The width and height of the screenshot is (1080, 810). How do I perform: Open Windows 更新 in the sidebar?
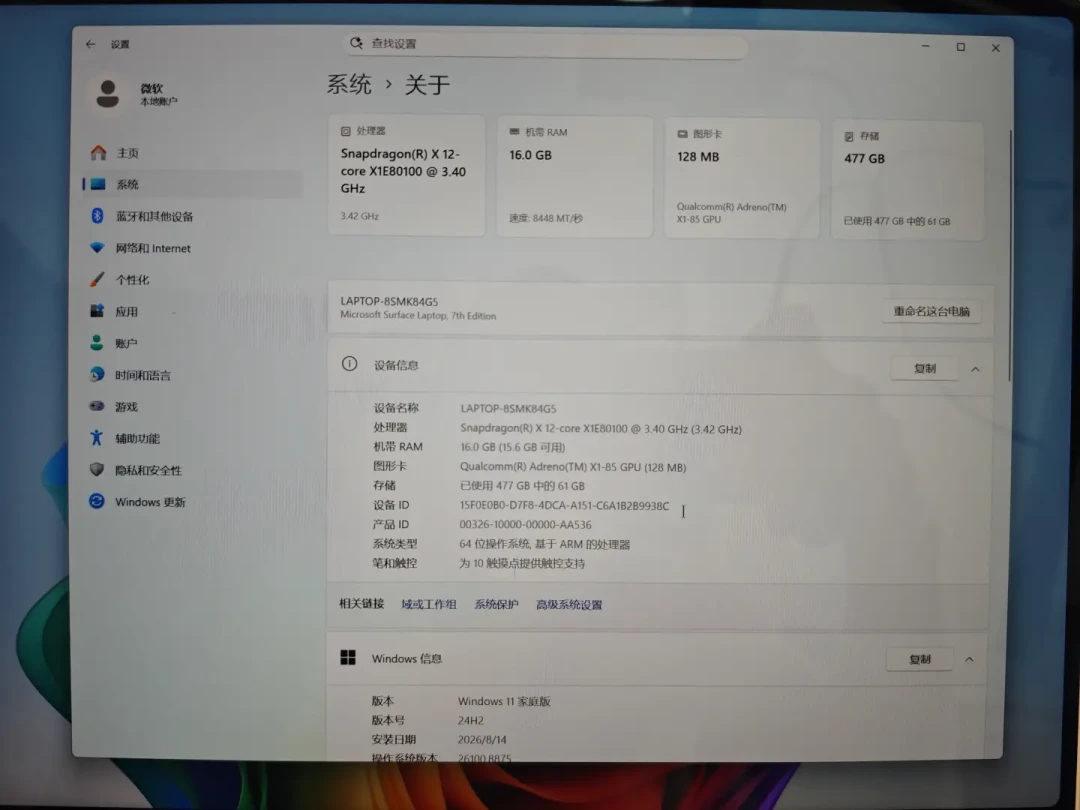pos(193,501)
